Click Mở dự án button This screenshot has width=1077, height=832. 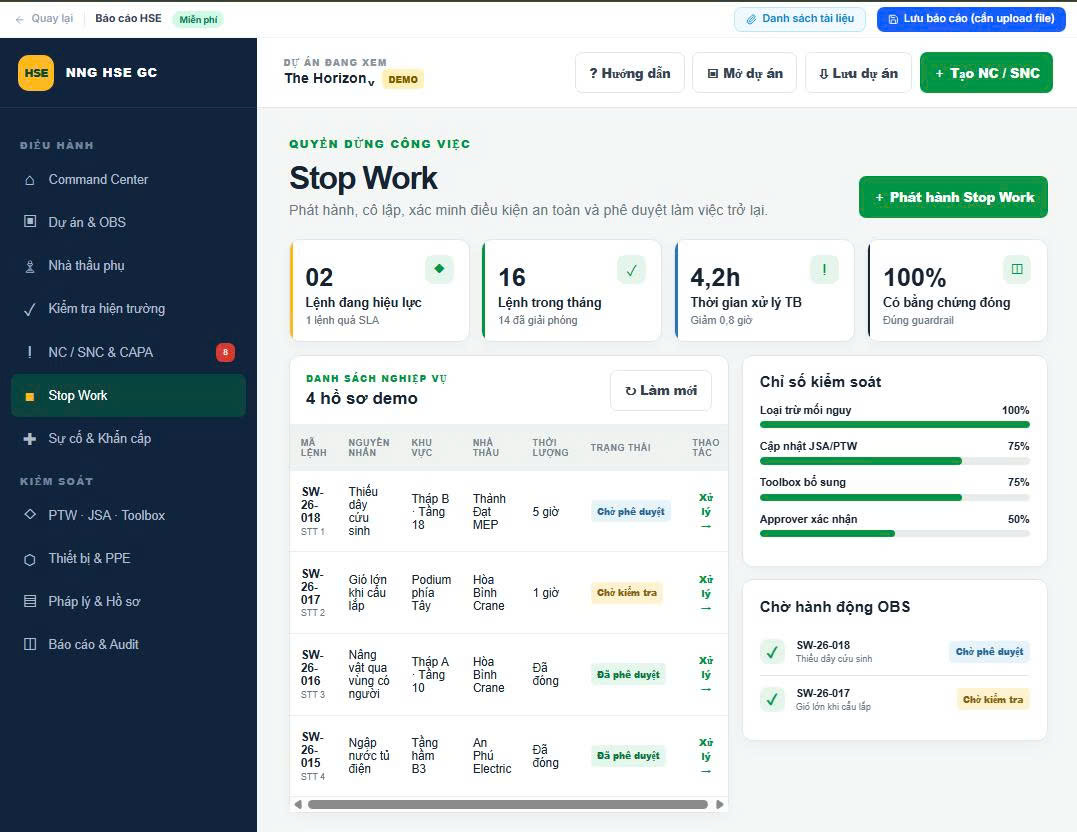(x=745, y=73)
